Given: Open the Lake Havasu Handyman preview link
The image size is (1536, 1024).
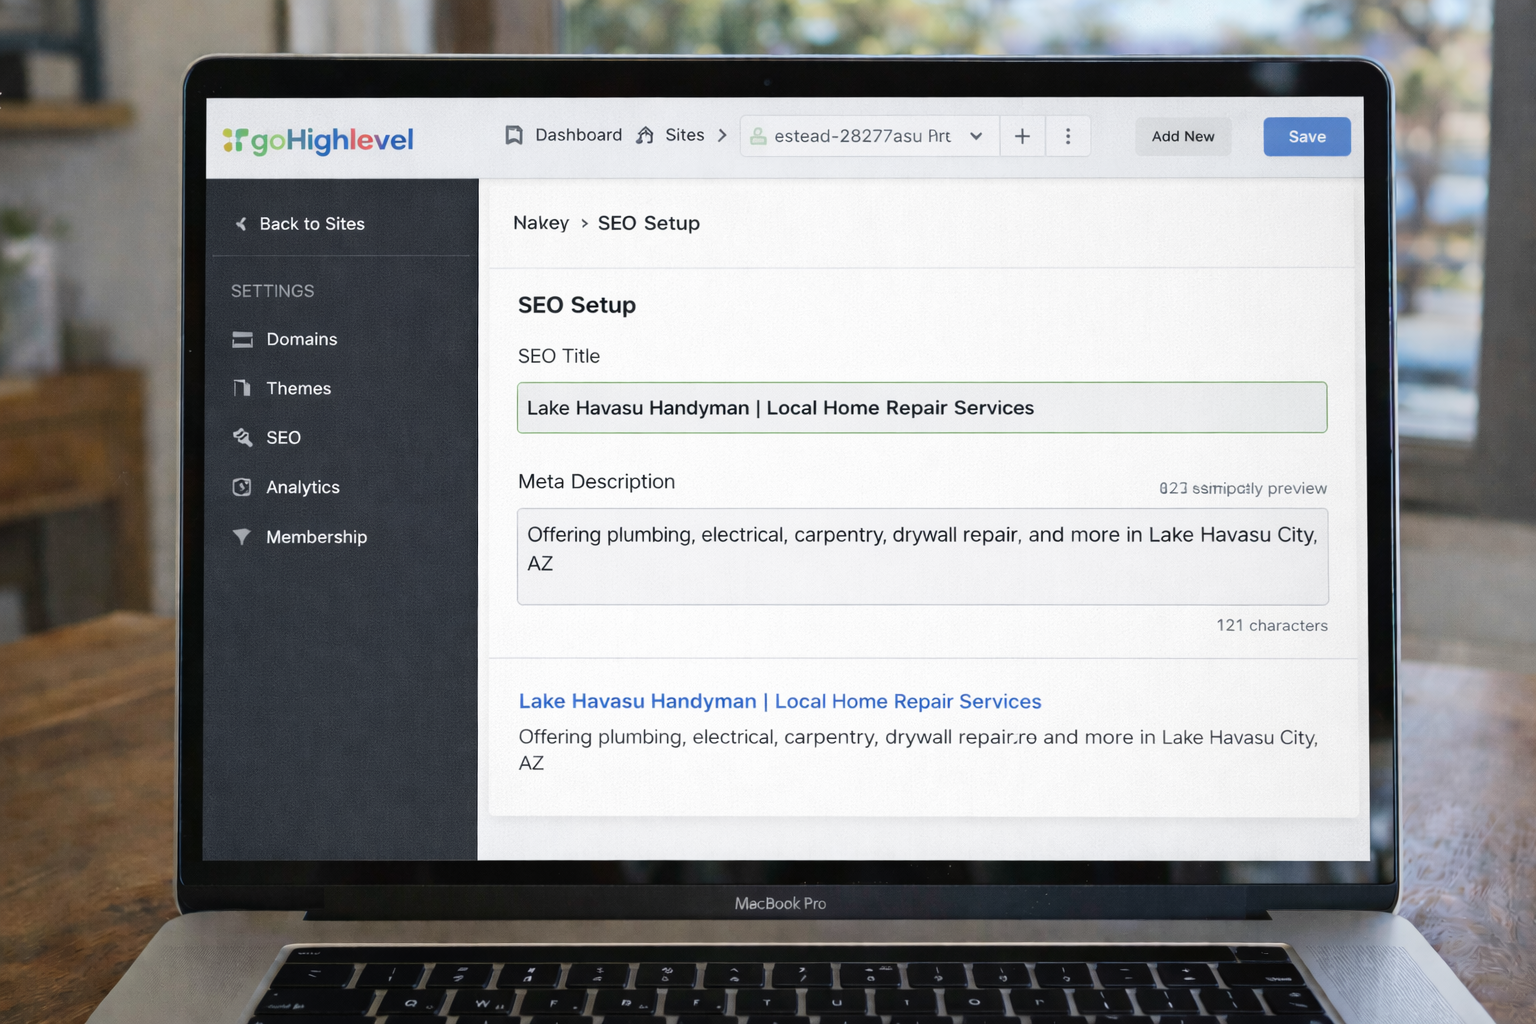Looking at the screenshot, I should pos(779,701).
